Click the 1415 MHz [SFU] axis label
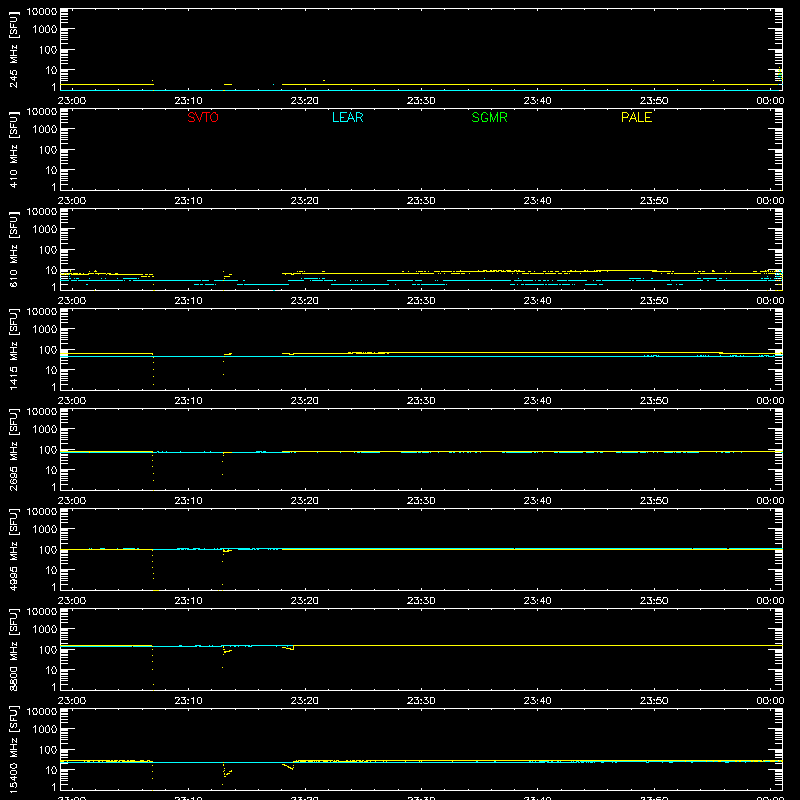Screen dimensions: 800x800 tap(13, 349)
